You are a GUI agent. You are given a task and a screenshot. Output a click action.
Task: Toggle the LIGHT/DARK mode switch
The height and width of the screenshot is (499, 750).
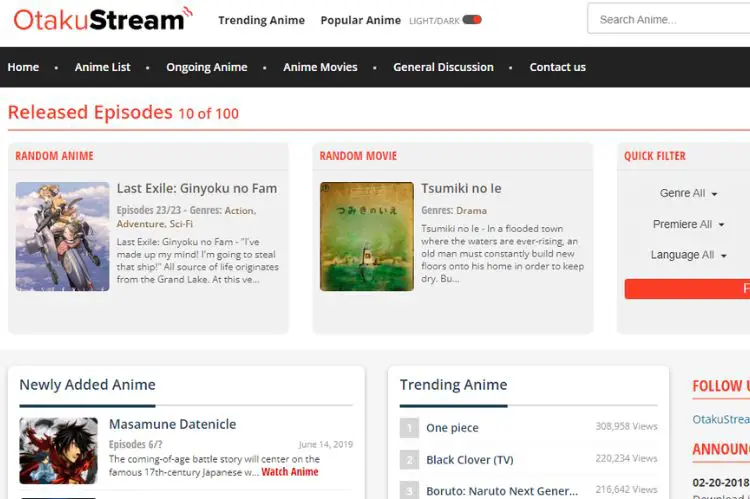(x=472, y=20)
